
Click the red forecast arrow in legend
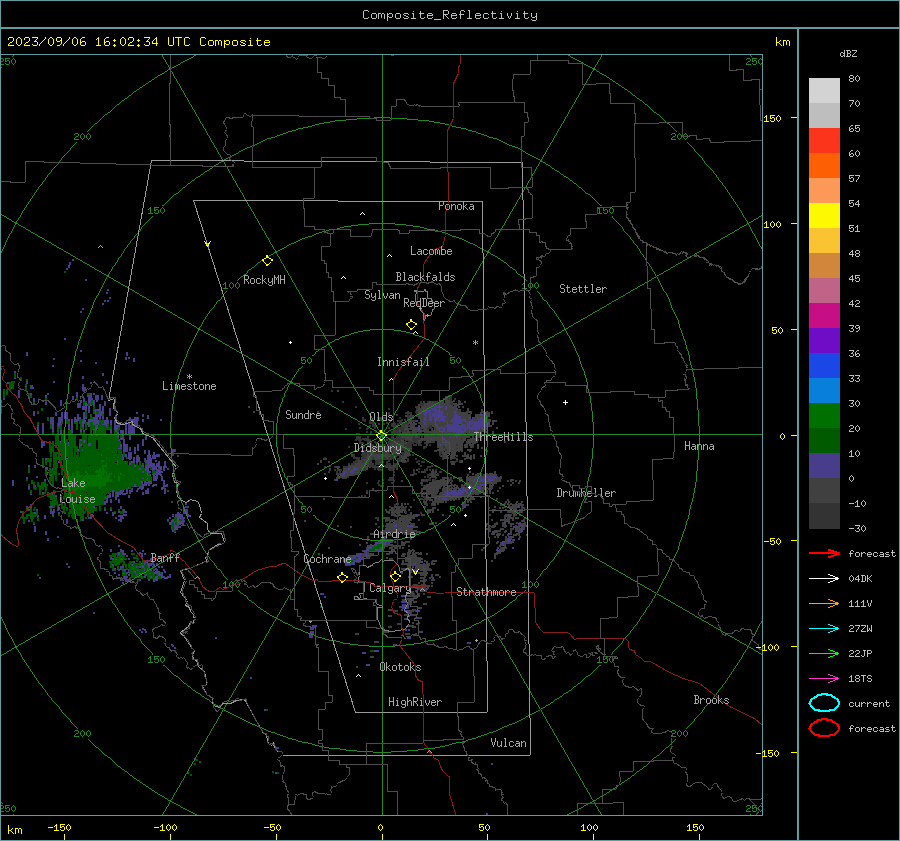click(824, 553)
